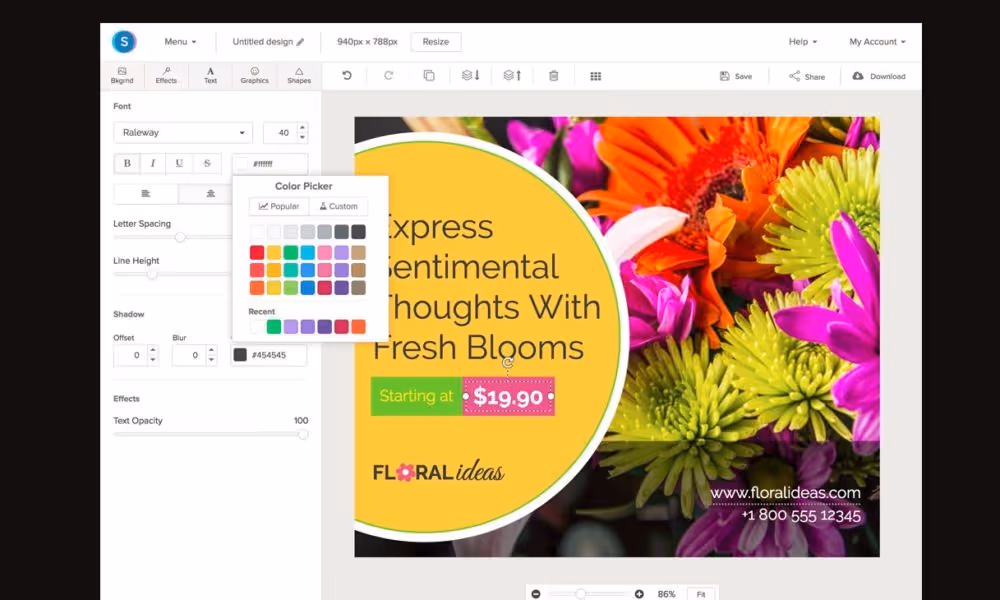Click the zoom in plus icon

click(639, 594)
